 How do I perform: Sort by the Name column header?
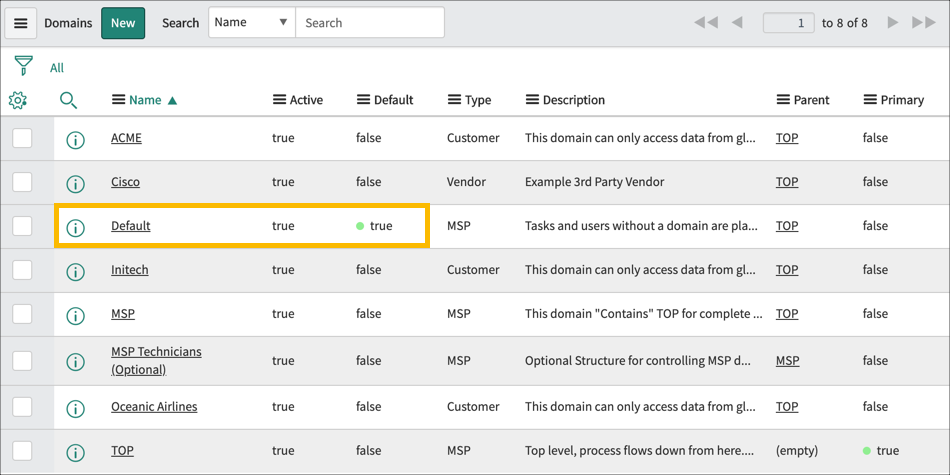[145, 100]
